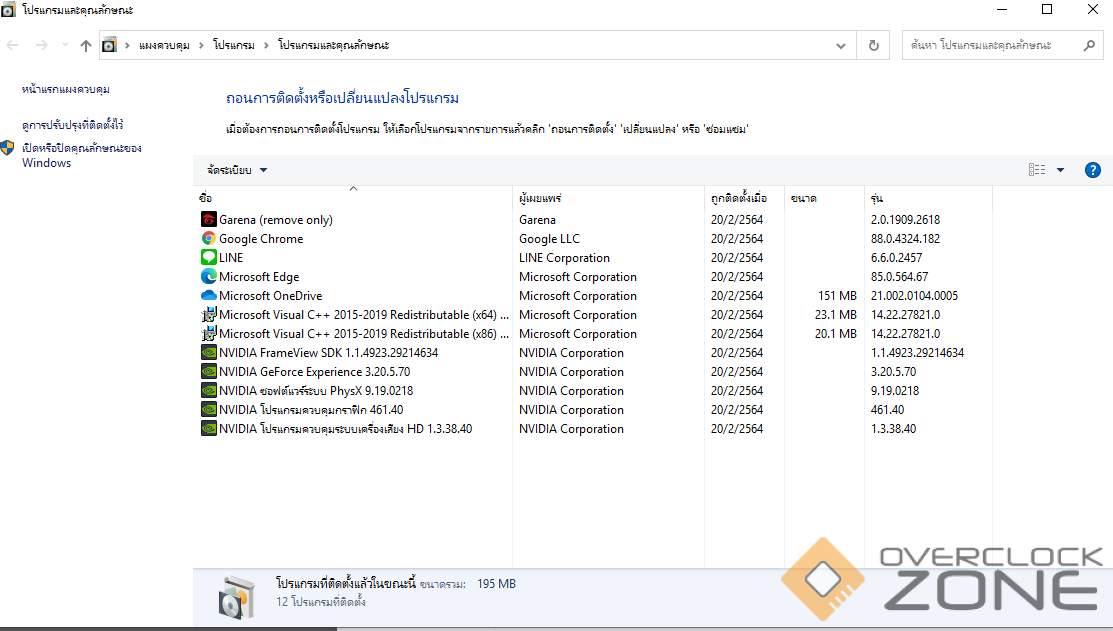Click the refresh button beside address bar
This screenshot has width=1113, height=631.
coord(874,45)
